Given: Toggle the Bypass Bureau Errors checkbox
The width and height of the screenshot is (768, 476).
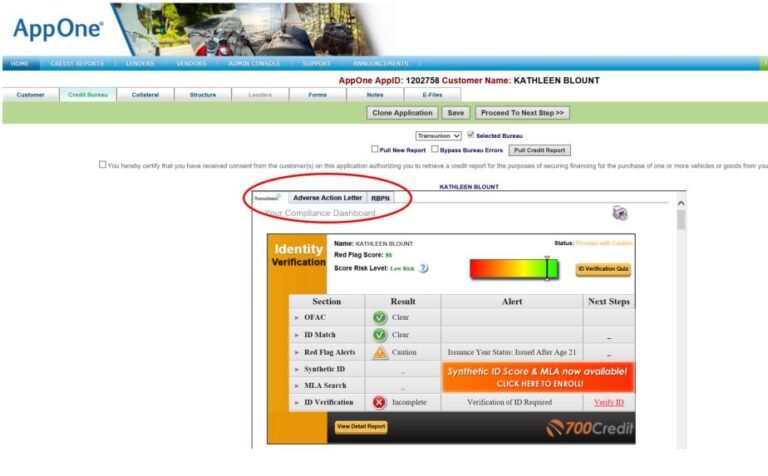Looking at the screenshot, I should click(x=435, y=149).
